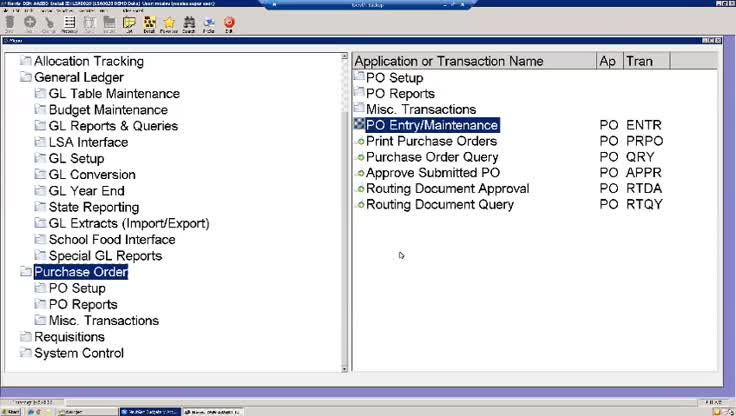
Task: Click the lined-list Process toolbar icon
Action: coord(69,22)
